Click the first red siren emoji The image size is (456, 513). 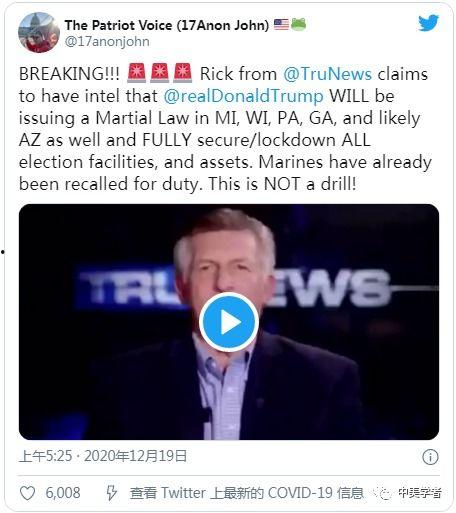[136, 73]
